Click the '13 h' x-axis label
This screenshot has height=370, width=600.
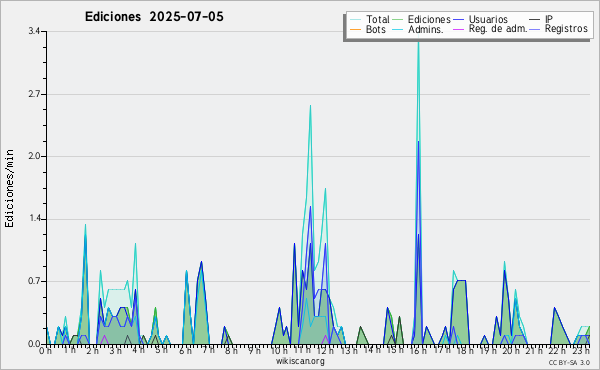tap(348, 350)
